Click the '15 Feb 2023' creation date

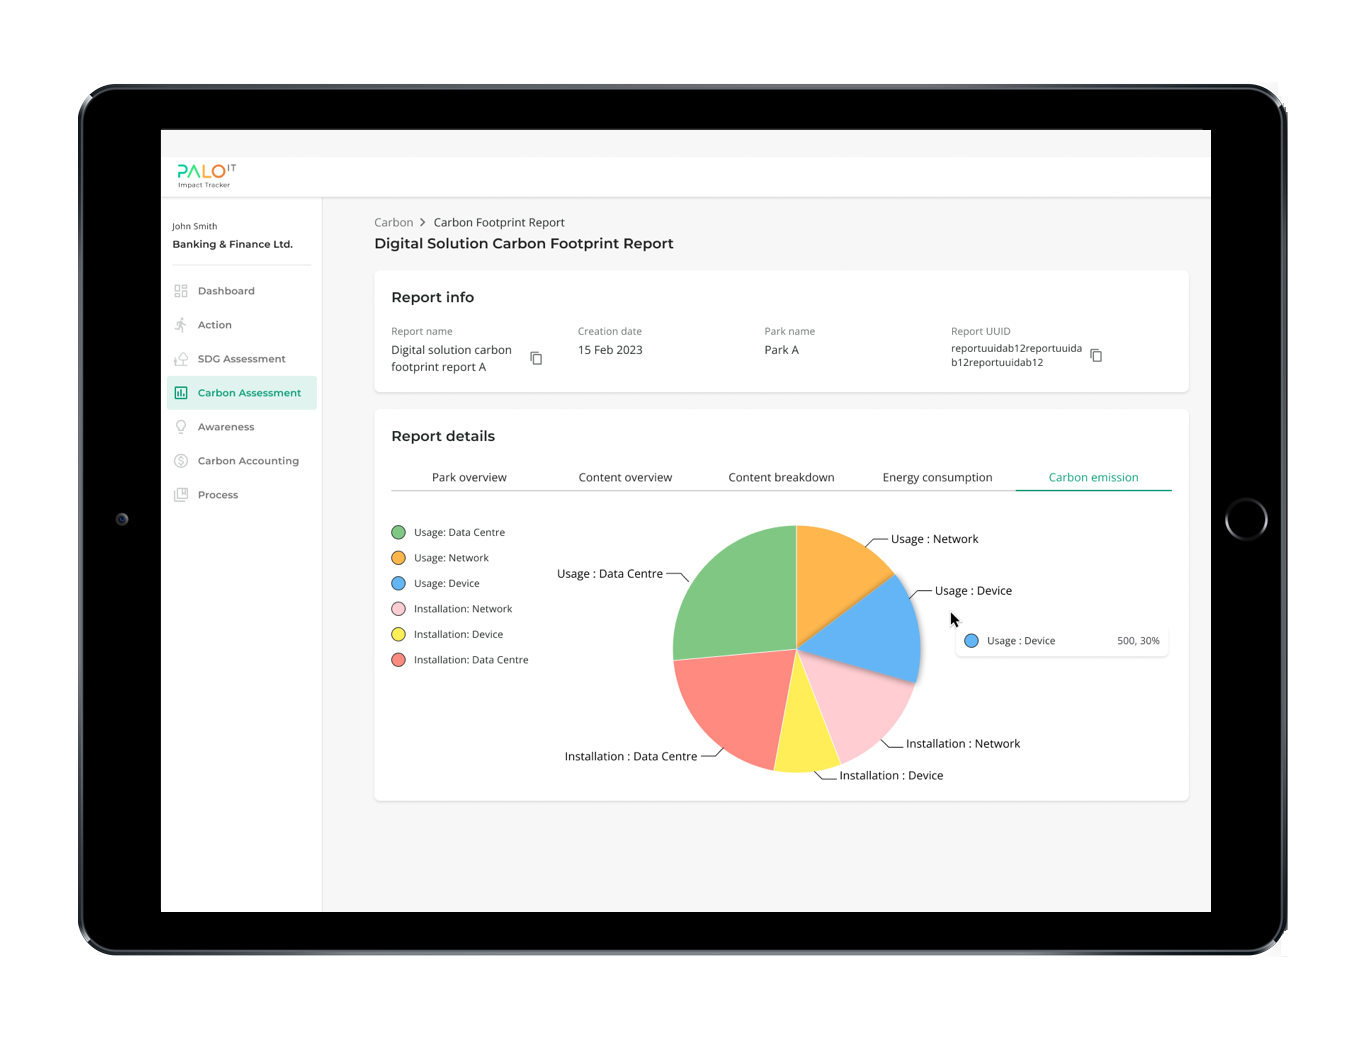[610, 350]
